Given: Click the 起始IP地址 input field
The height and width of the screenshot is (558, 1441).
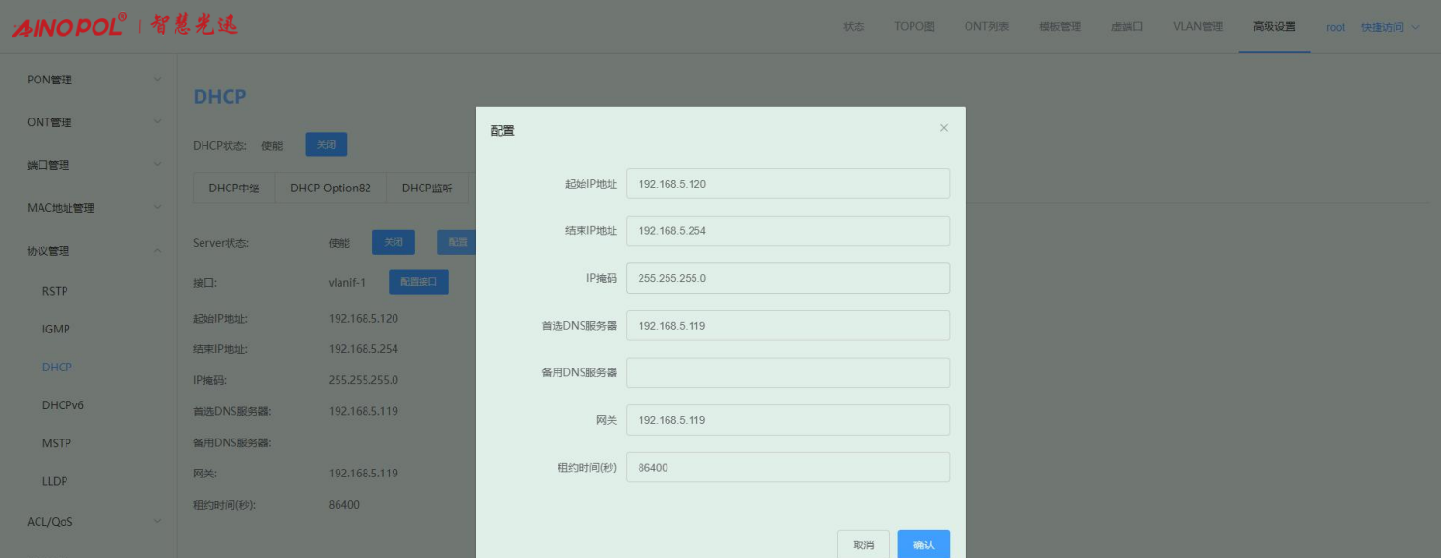Looking at the screenshot, I should [787, 184].
